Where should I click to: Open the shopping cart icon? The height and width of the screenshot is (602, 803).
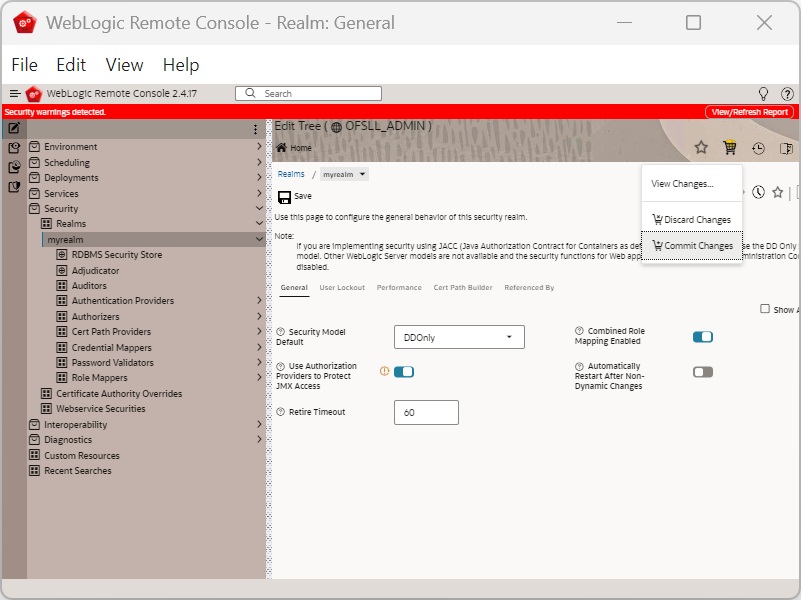click(x=730, y=148)
